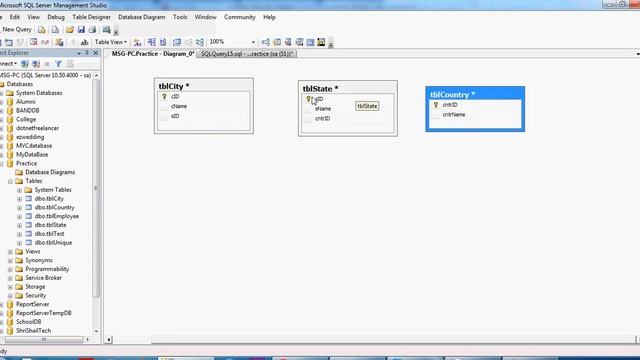Click the Add Table icon in the diagram toolbar

pyautogui.click(x=9, y=42)
